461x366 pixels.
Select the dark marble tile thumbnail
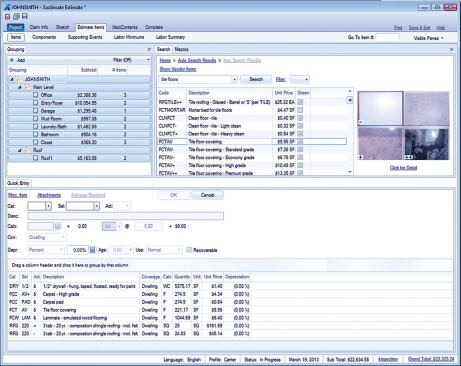click(427, 144)
